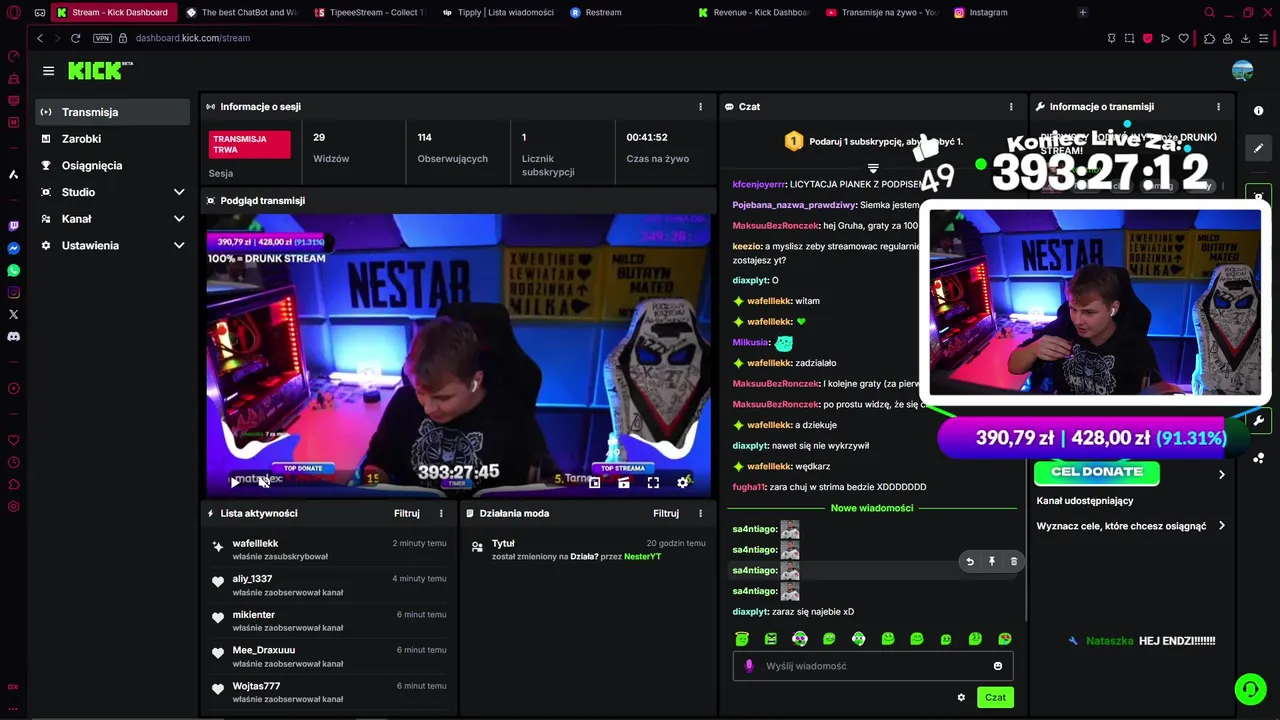The width and height of the screenshot is (1280, 720).
Task: Open chat settings gear next to Czat button
Action: point(961,697)
